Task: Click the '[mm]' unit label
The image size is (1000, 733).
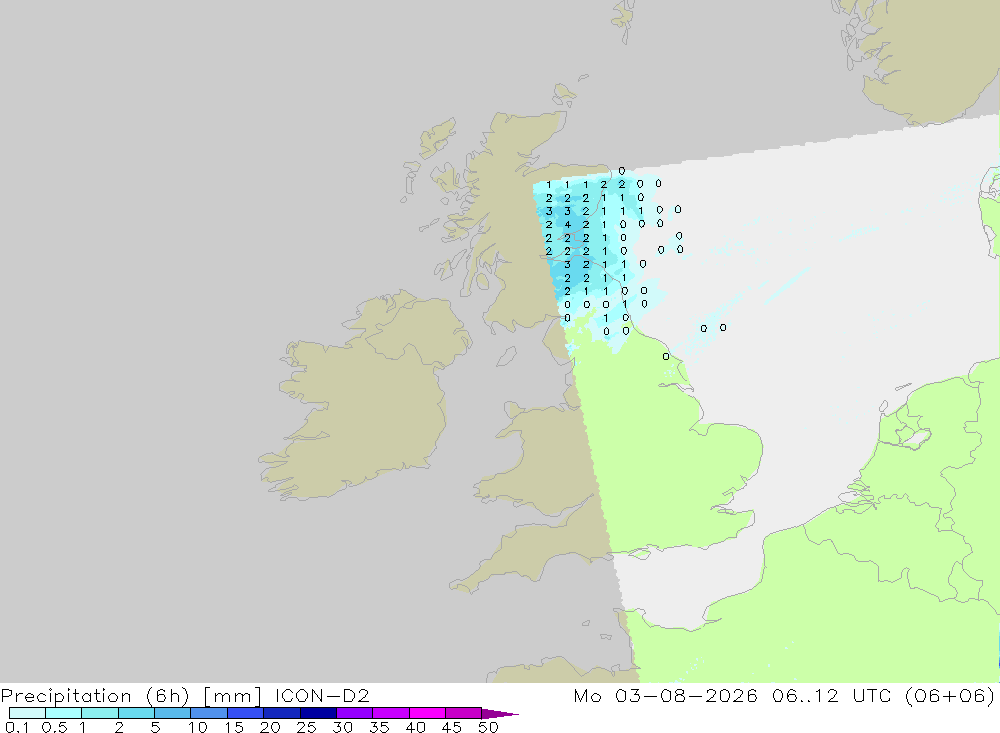Action: 232,696
